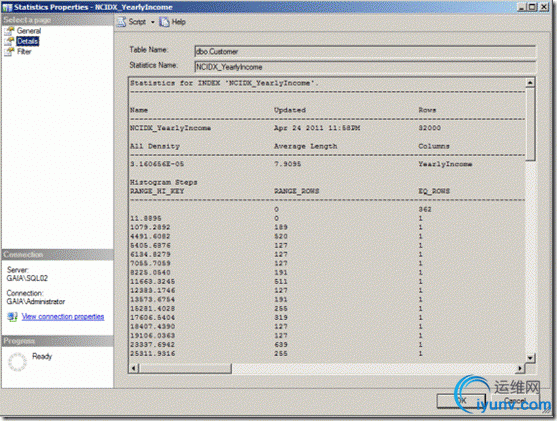
Task: Click the Statistics Name field
Action: tap(365, 67)
